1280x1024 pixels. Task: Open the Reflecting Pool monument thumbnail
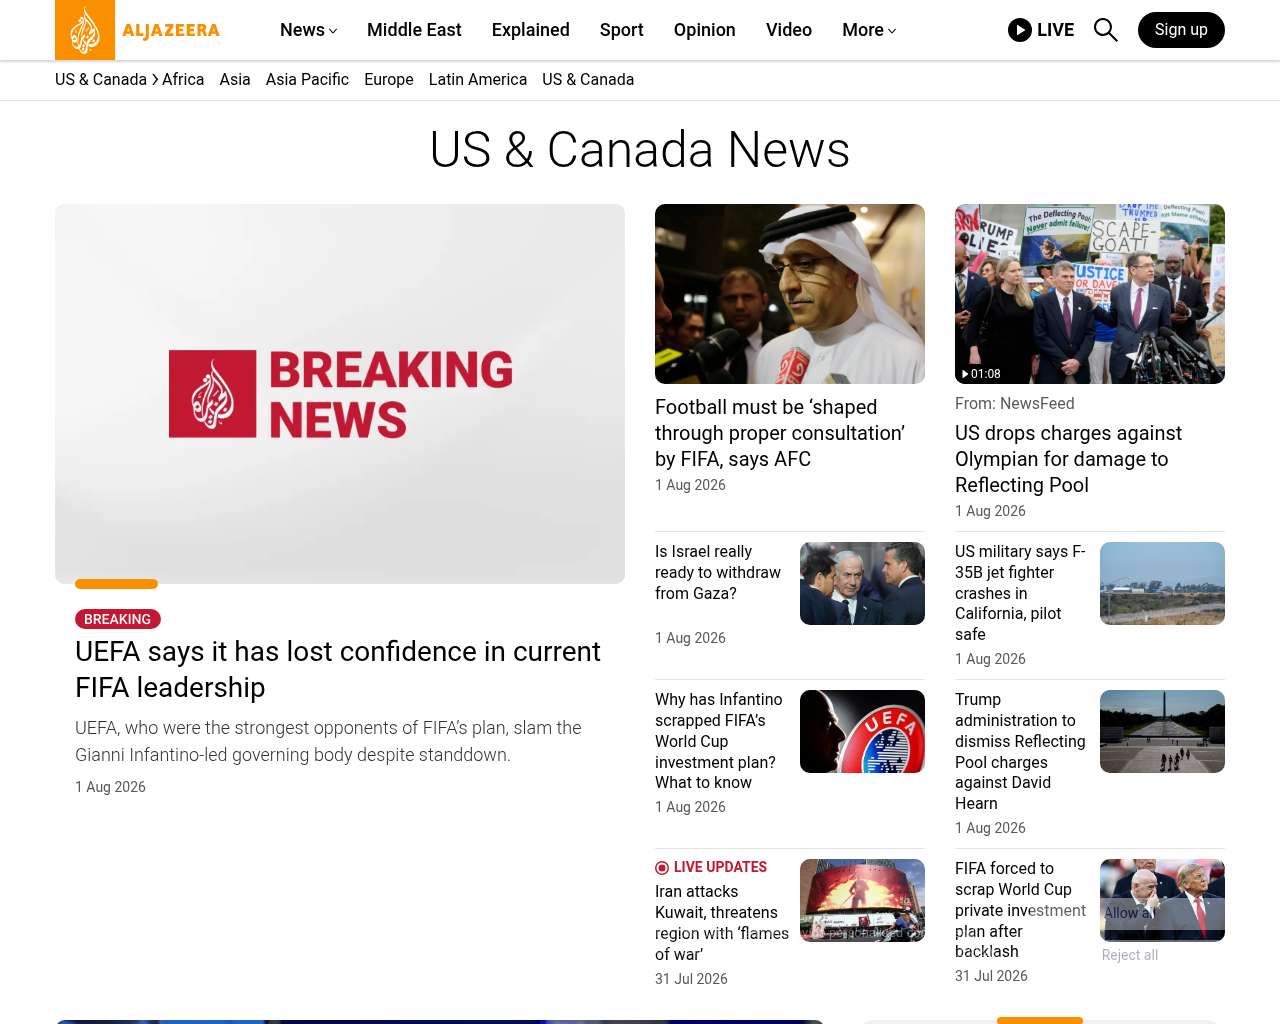tap(1162, 731)
